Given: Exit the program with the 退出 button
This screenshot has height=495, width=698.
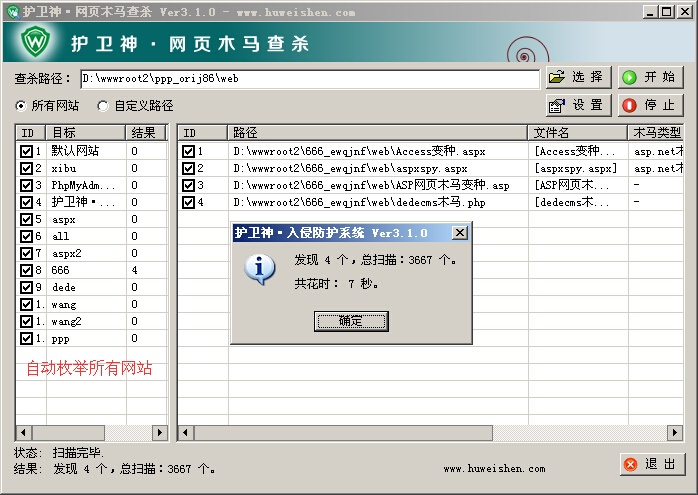Looking at the screenshot, I should pos(652,464).
